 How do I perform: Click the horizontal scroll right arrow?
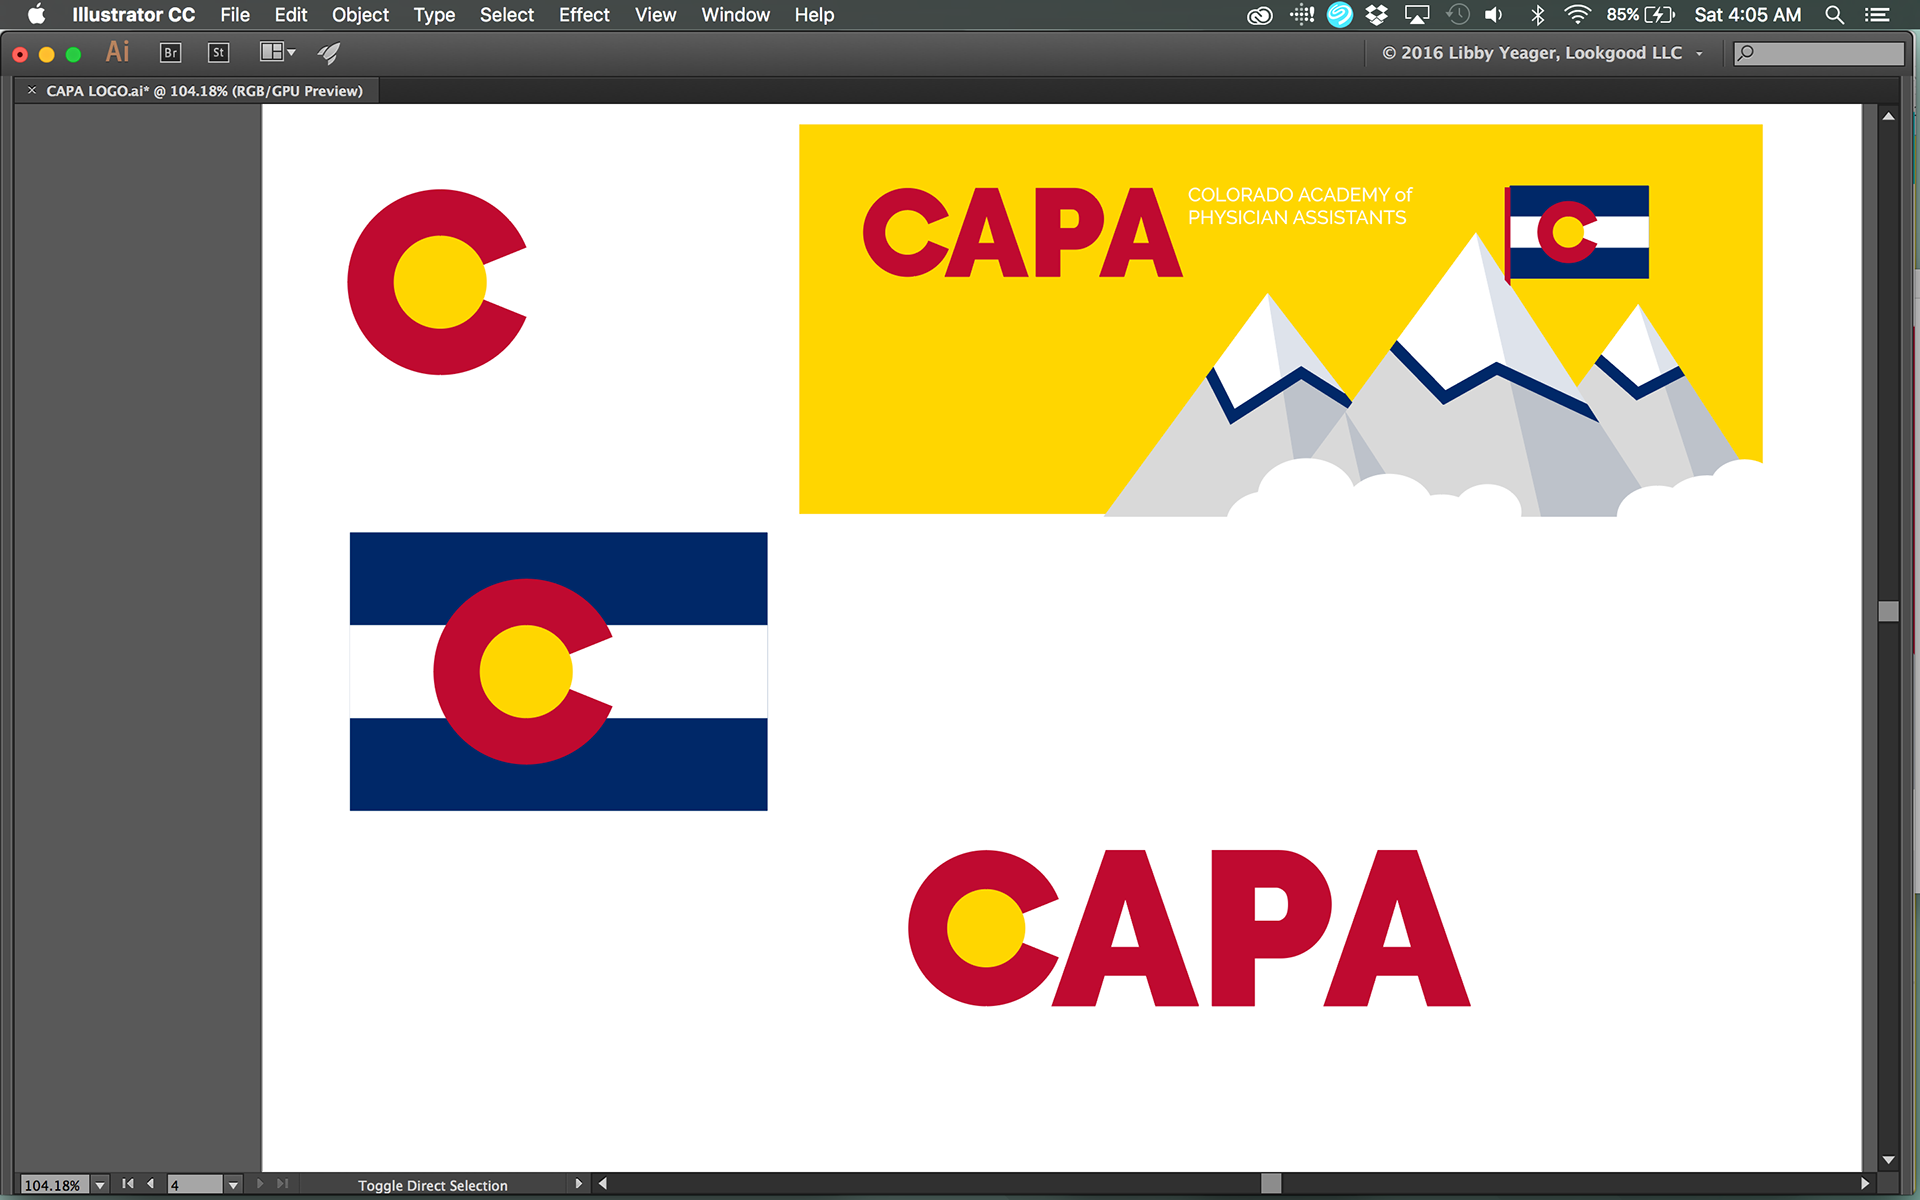click(x=1865, y=1183)
